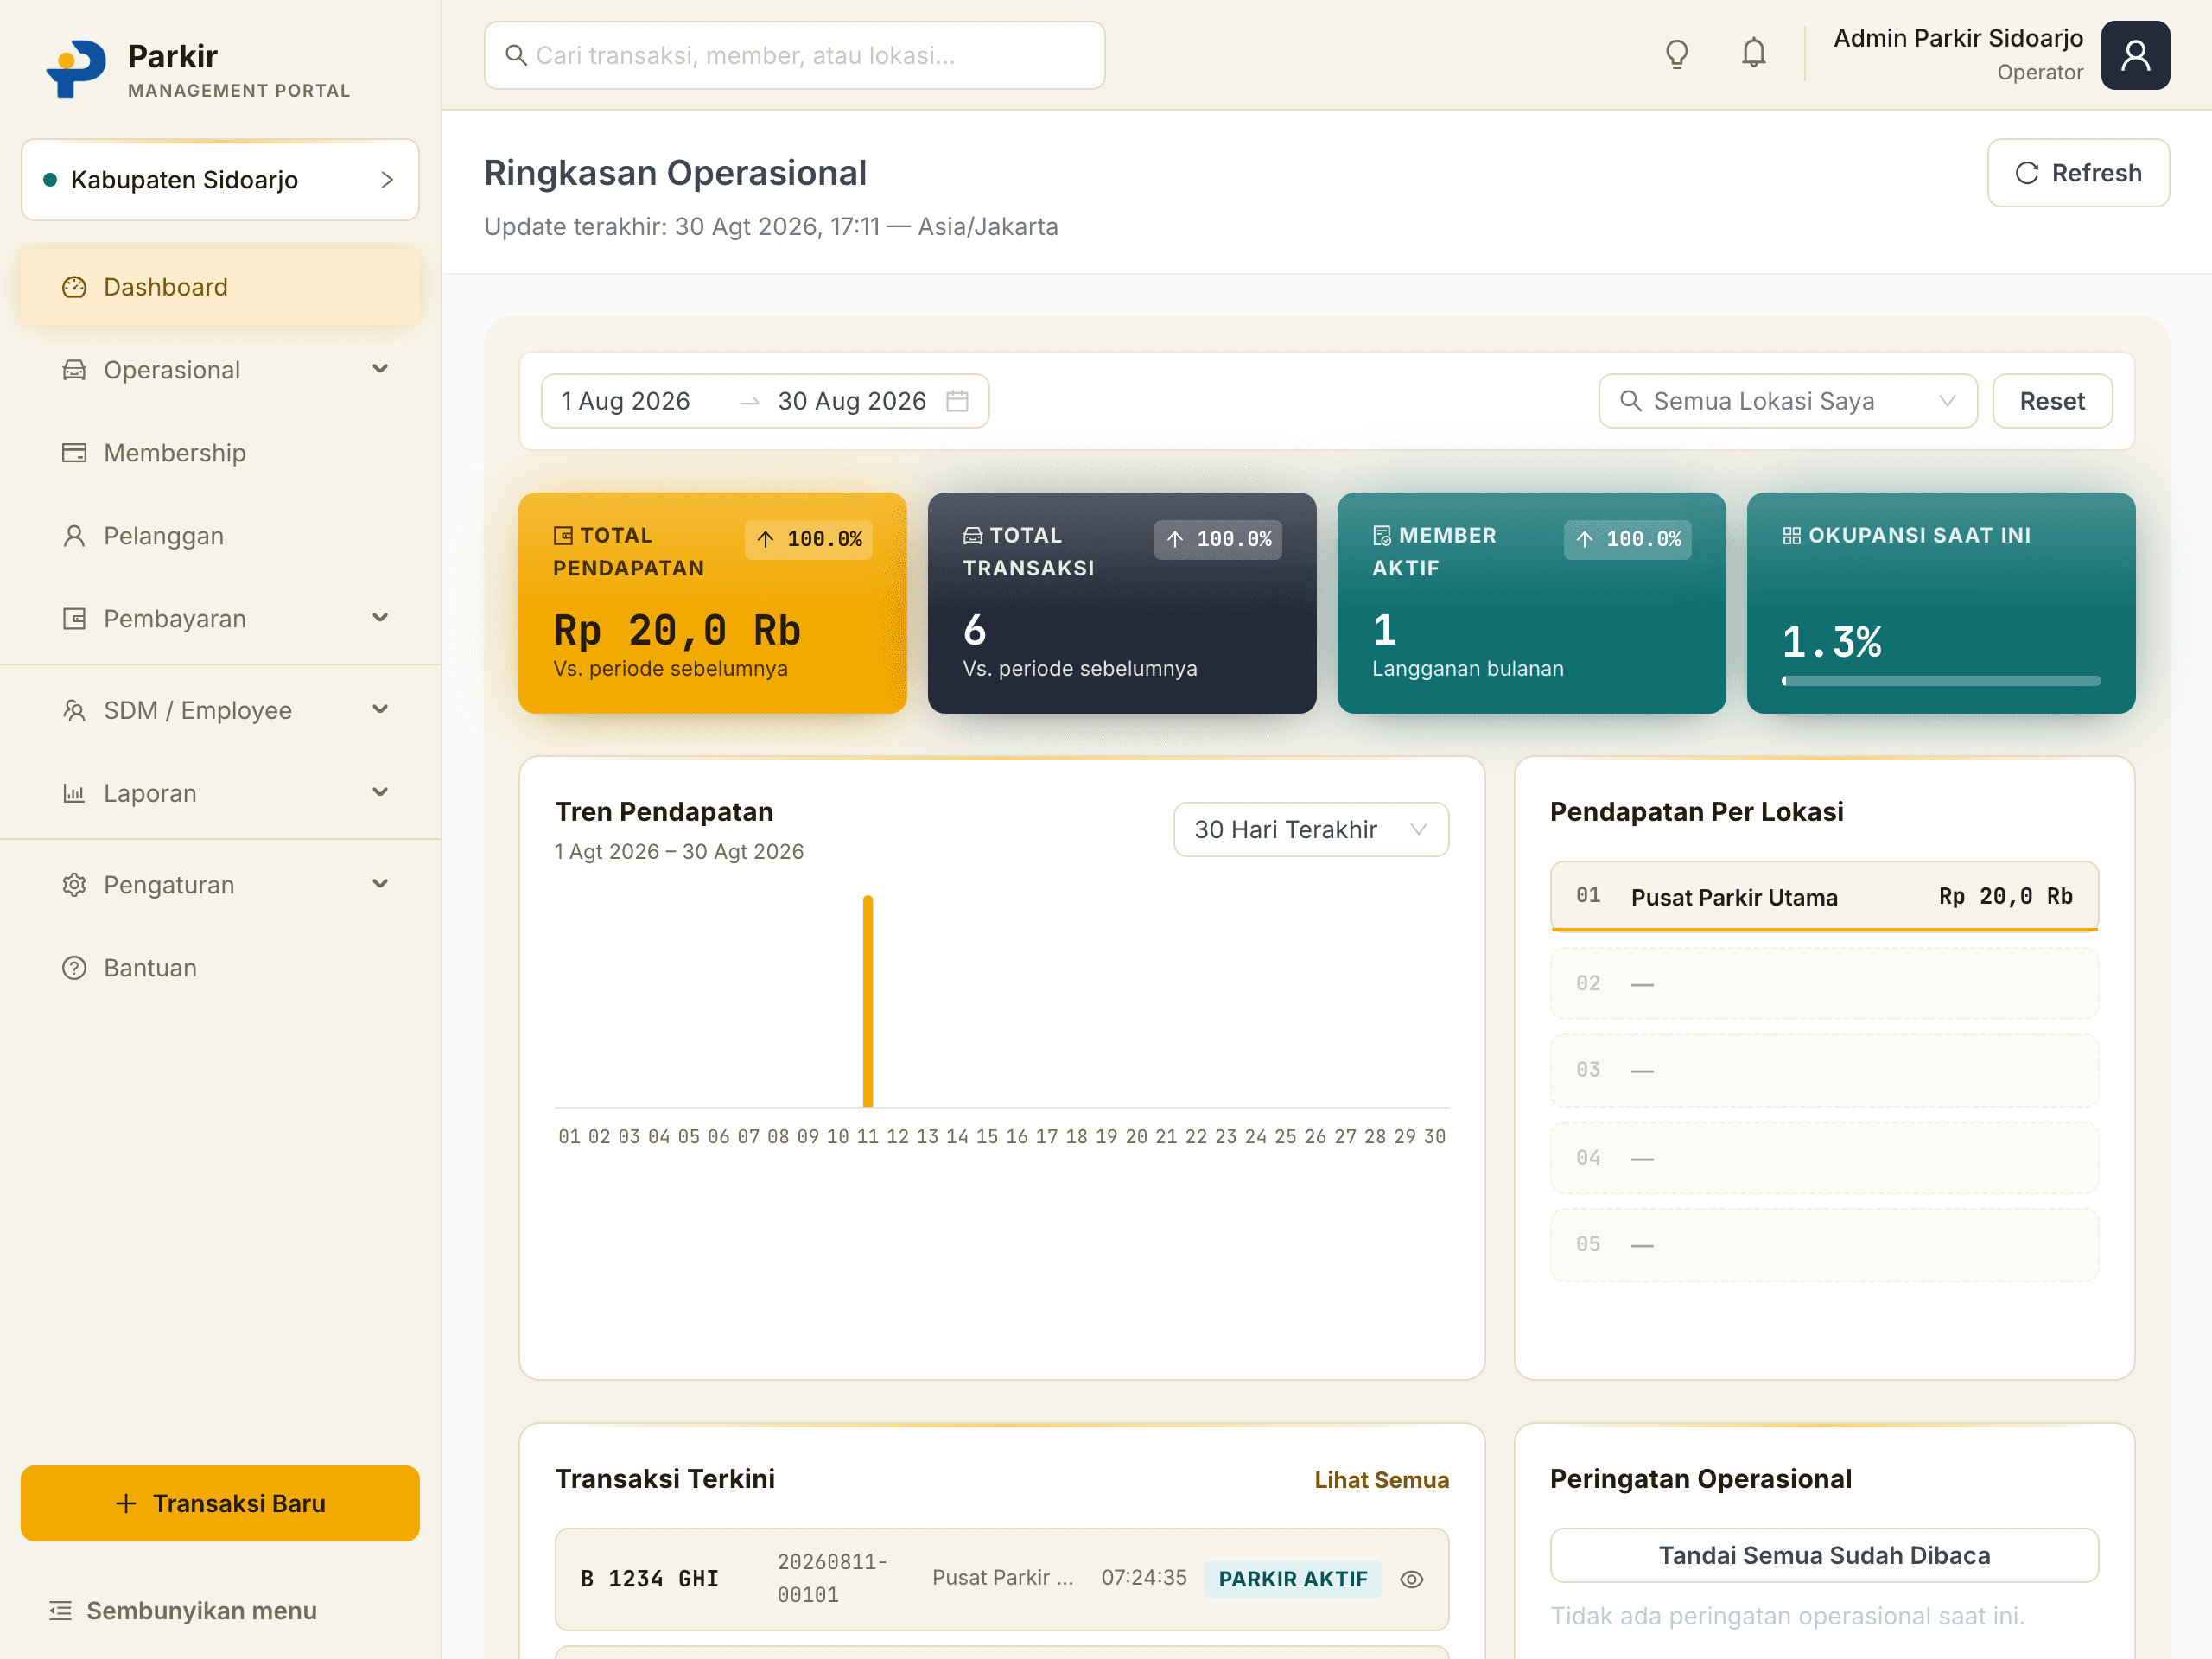Screen dimensions: 2212x1659
Task: Select Pusat Parkir Utama location row
Action: 1823,896
